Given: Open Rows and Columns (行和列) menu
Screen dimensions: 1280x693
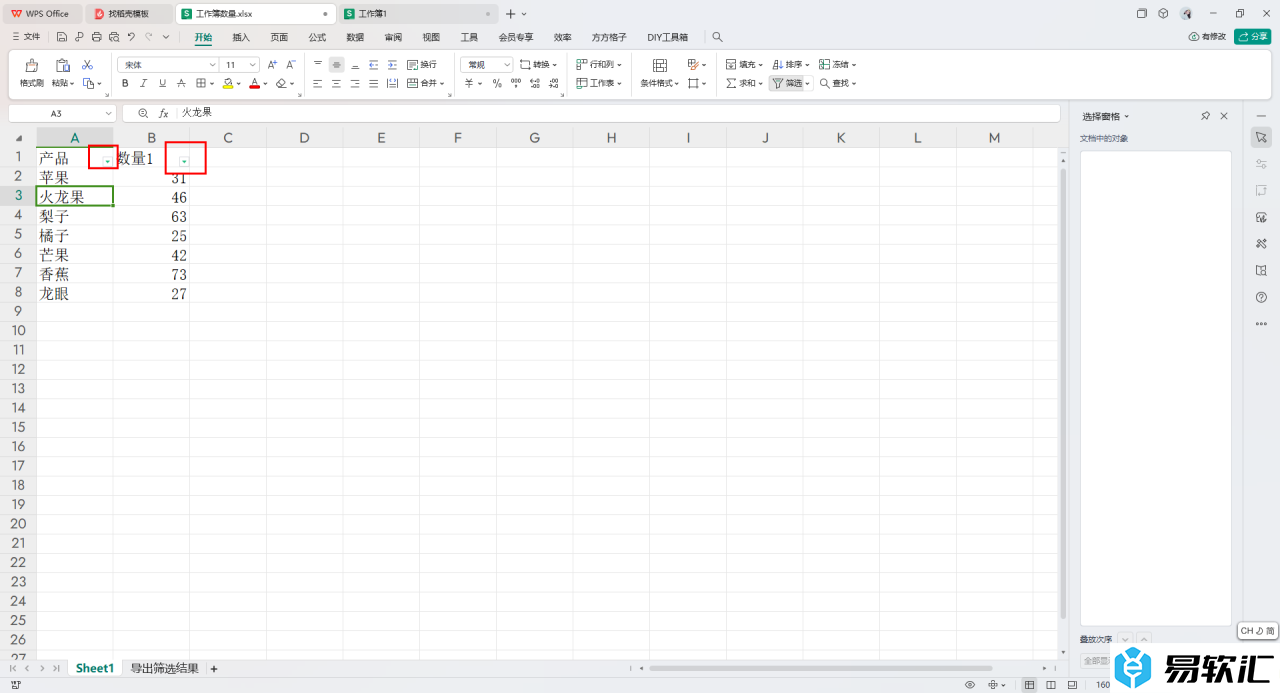Looking at the screenshot, I should coord(599,64).
